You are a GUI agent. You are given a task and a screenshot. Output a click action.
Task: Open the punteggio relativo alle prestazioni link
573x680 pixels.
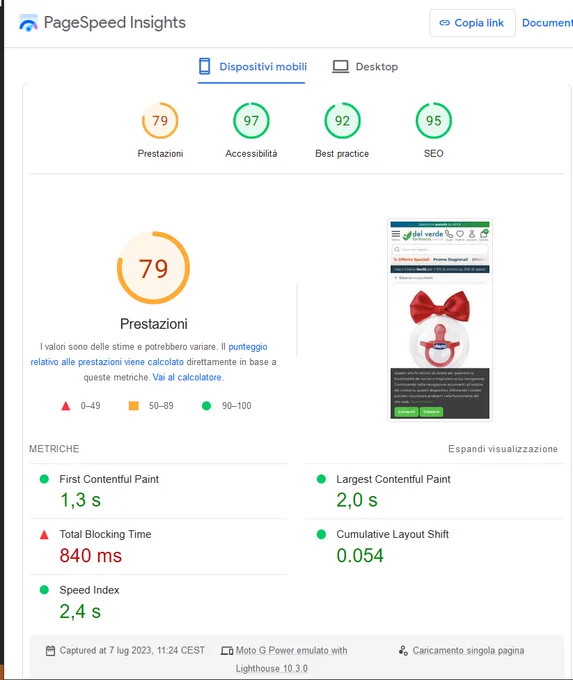point(149,354)
